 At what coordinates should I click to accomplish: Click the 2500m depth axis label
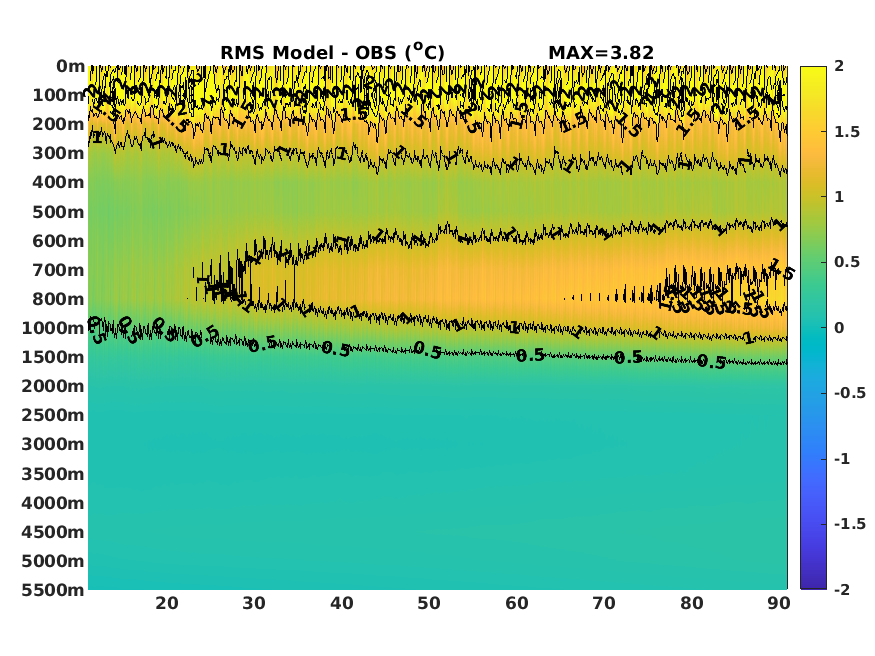tap(53, 415)
